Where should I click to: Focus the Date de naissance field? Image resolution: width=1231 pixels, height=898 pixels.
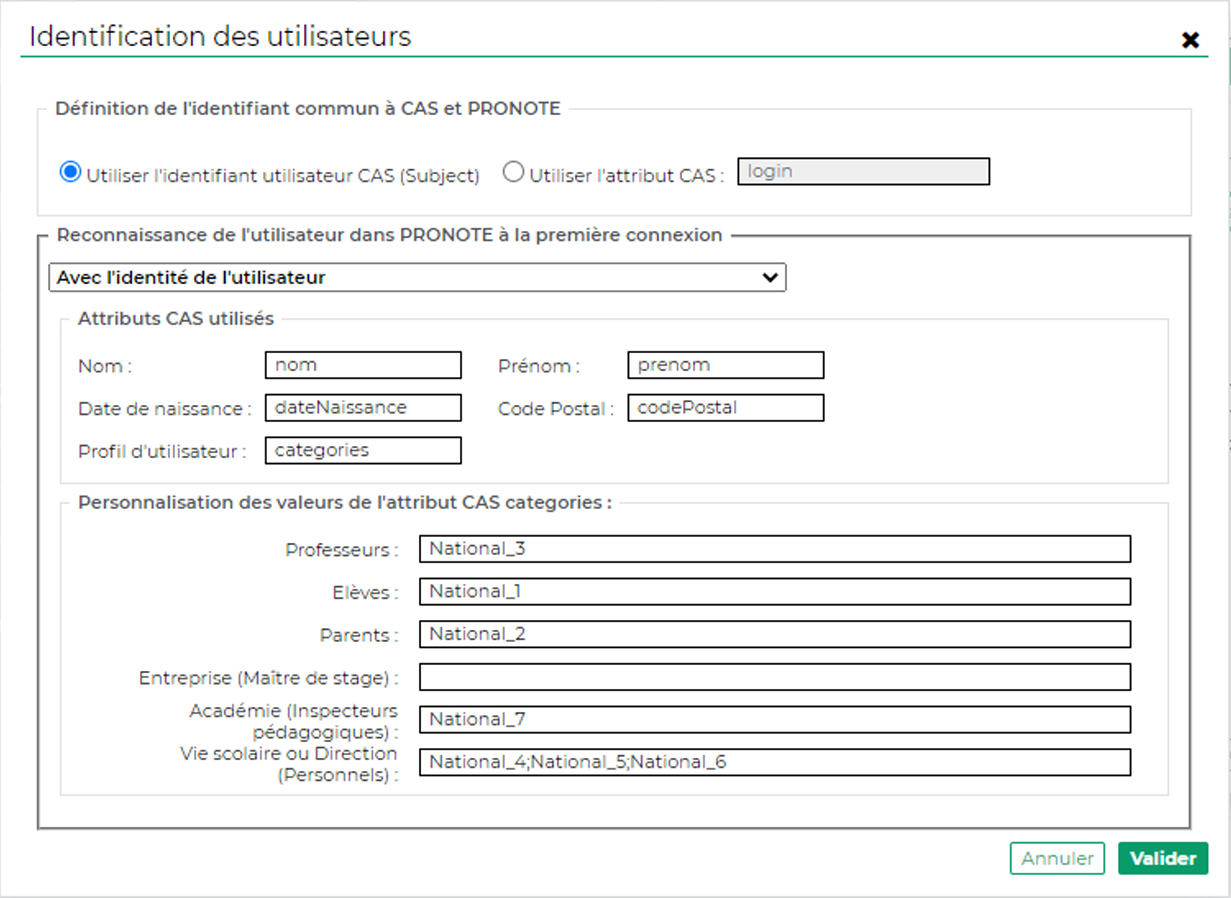[x=363, y=408]
